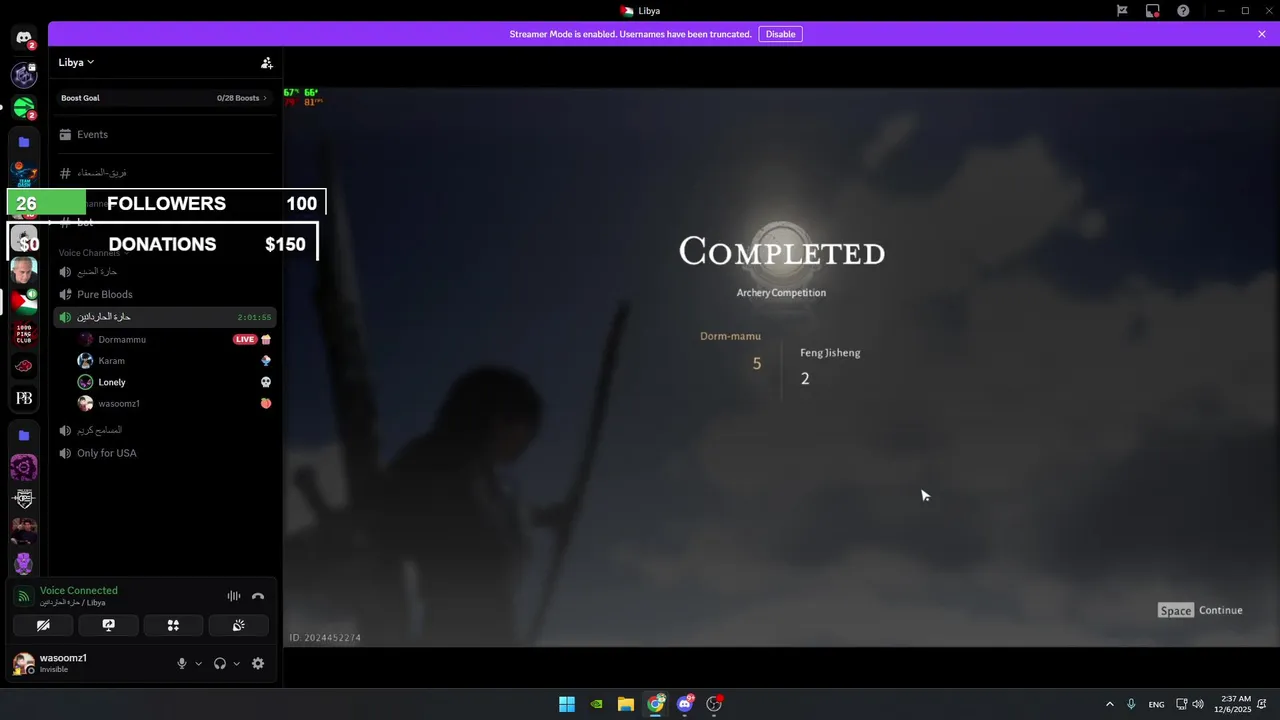Open File Explorer from taskbar
The height and width of the screenshot is (720, 1280).
point(625,704)
